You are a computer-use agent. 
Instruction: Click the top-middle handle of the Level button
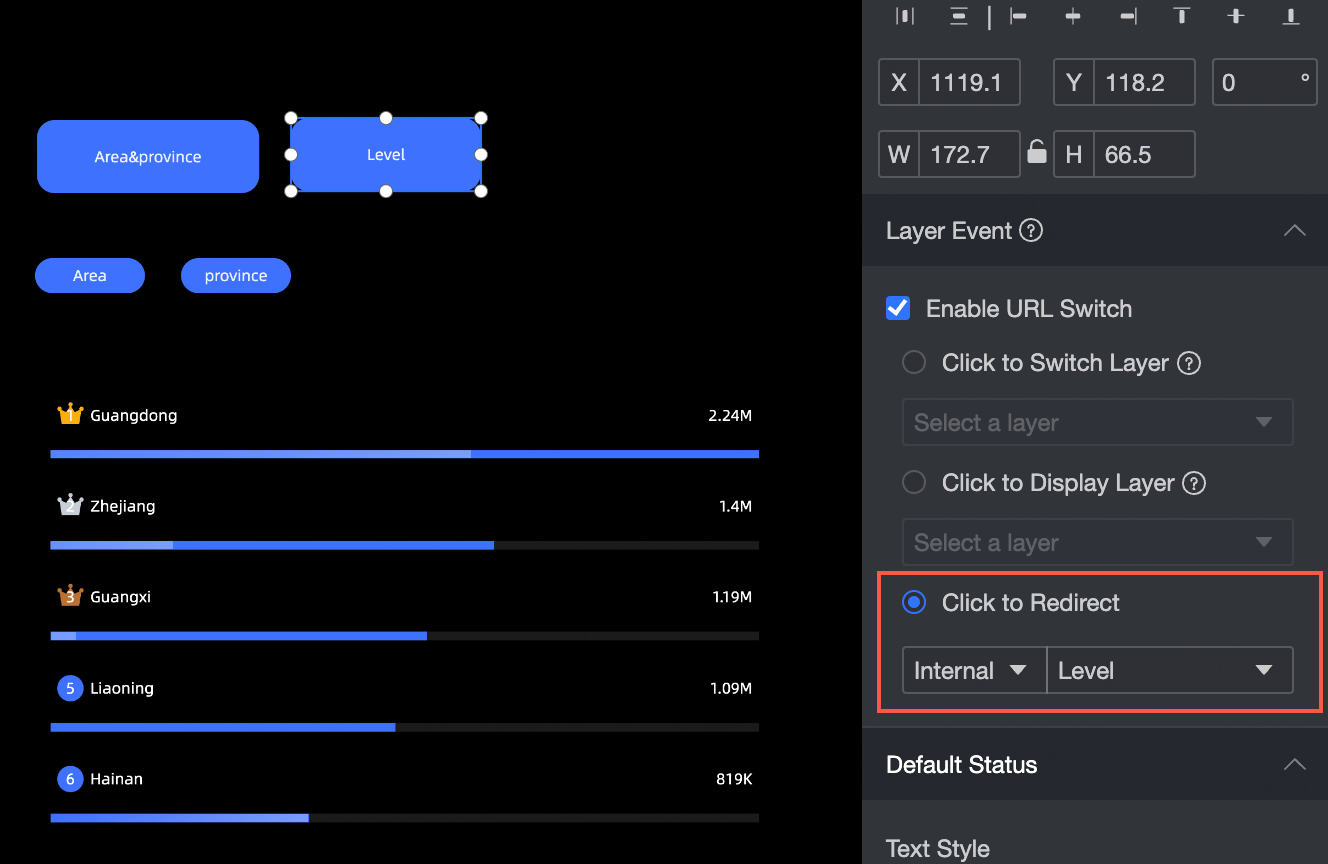click(386, 118)
